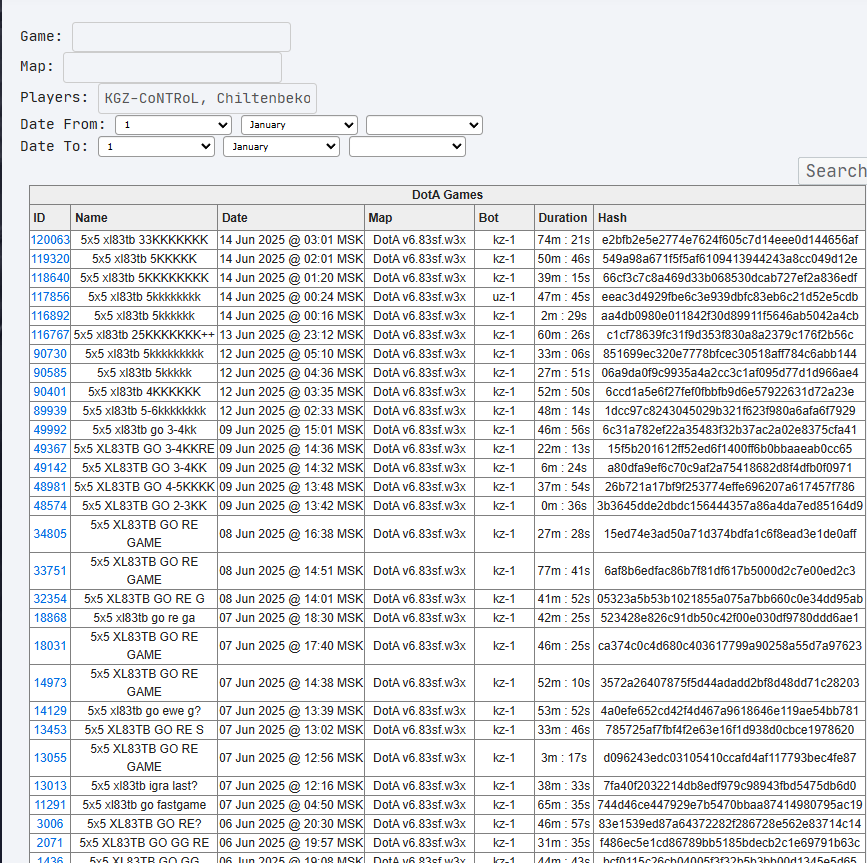Click the Map input field
Image resolution: width=867 pixels, height=863 pixels.
point(173,67)
